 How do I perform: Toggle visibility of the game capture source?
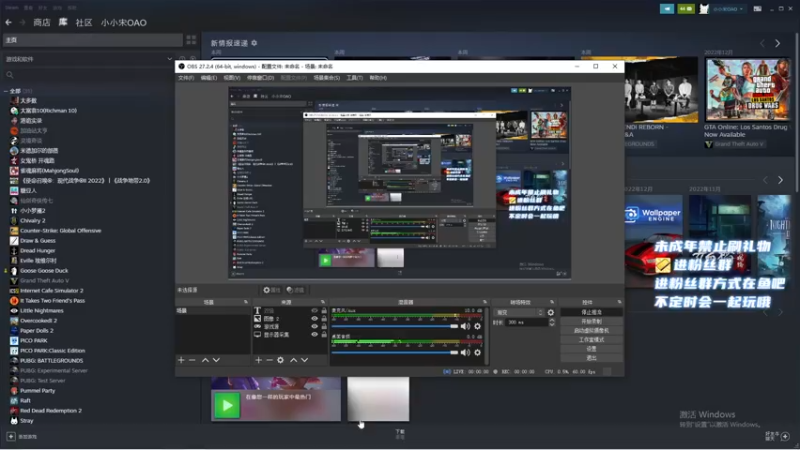314,327
